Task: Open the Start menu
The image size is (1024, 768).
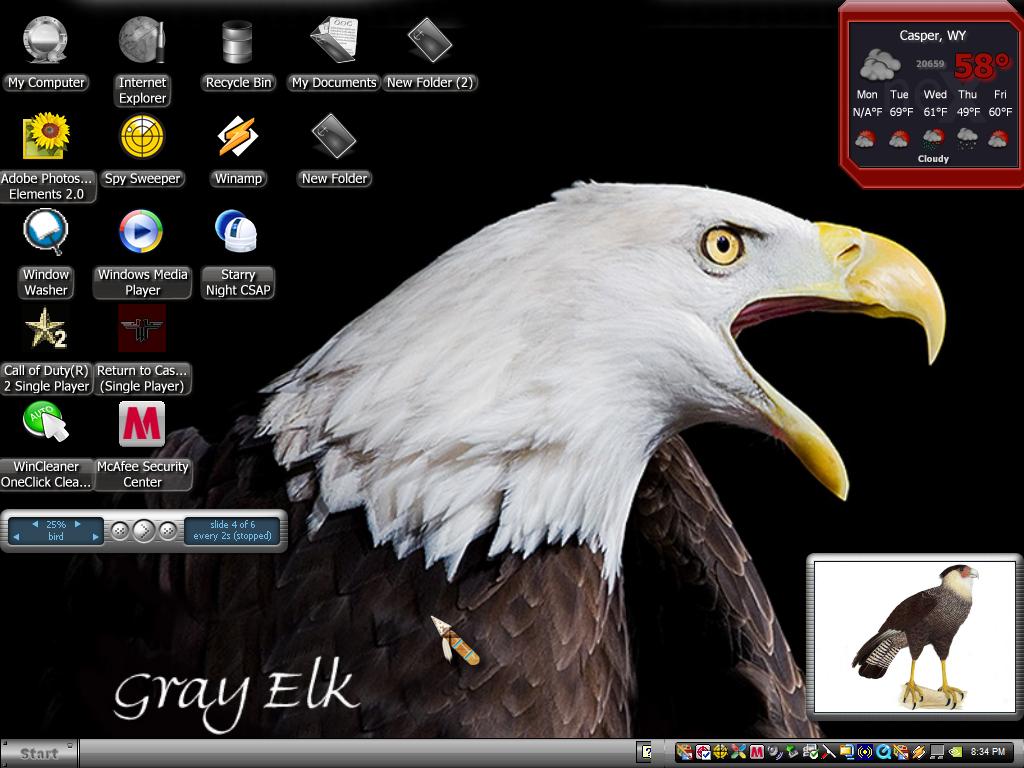Action: pyautogui.click(x=39, y=753)
